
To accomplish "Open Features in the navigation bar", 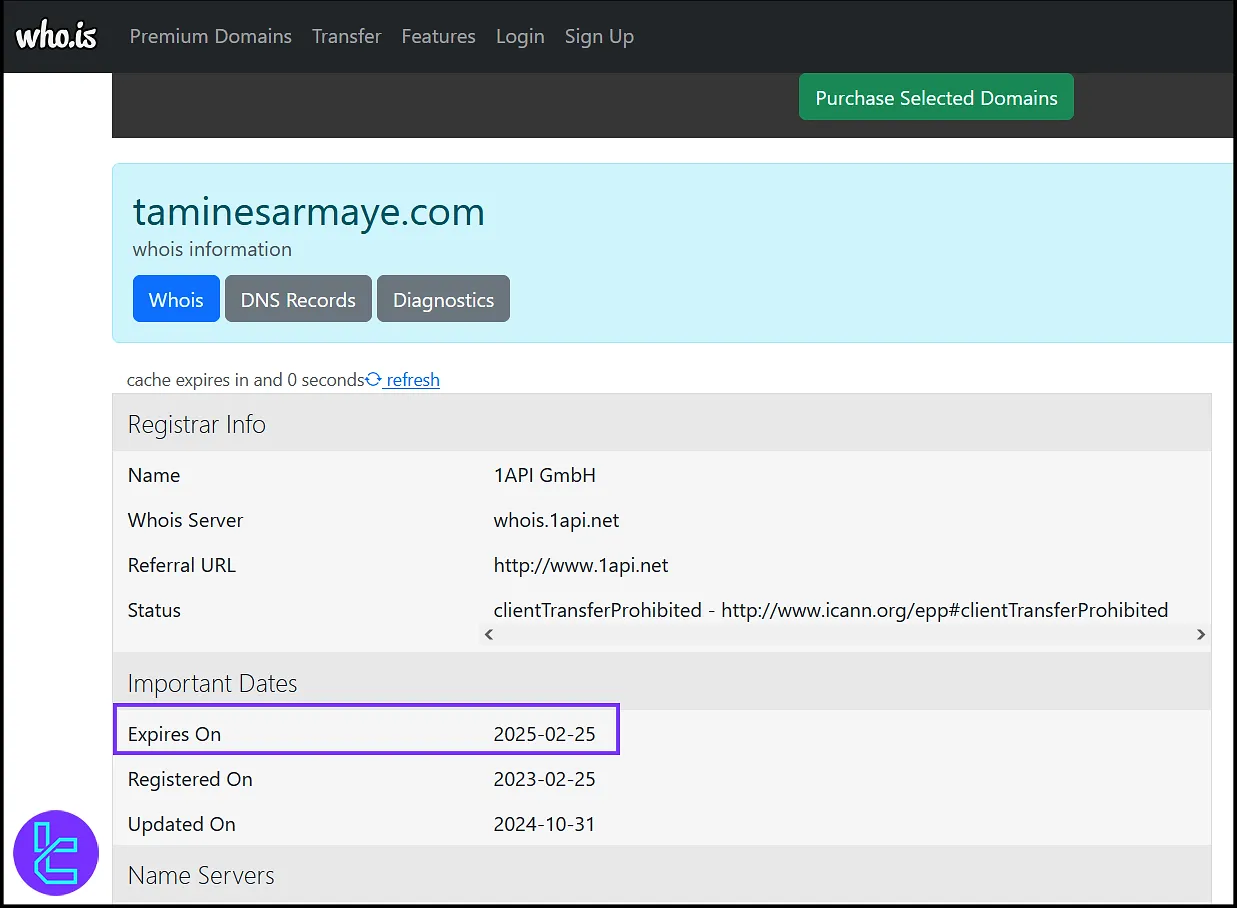I will pyautogui.click(x=438, y=36).
